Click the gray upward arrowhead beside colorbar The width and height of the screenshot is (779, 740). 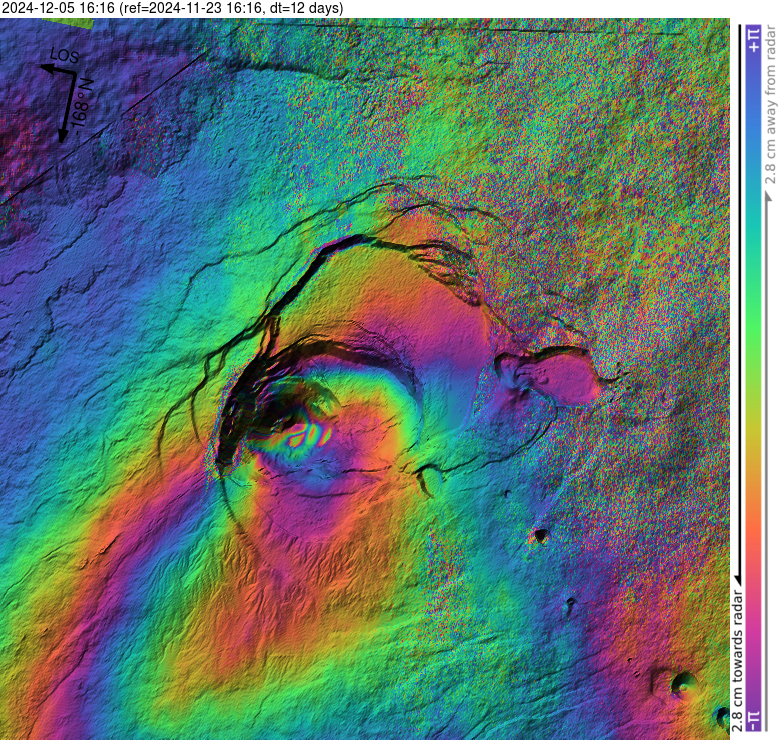(769, 196)
